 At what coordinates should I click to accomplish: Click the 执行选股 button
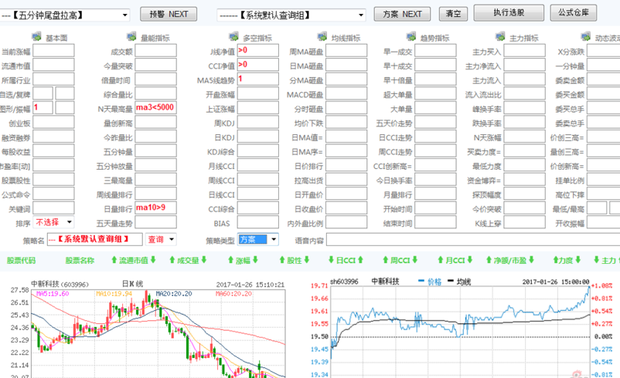click(x=509, y=13)
